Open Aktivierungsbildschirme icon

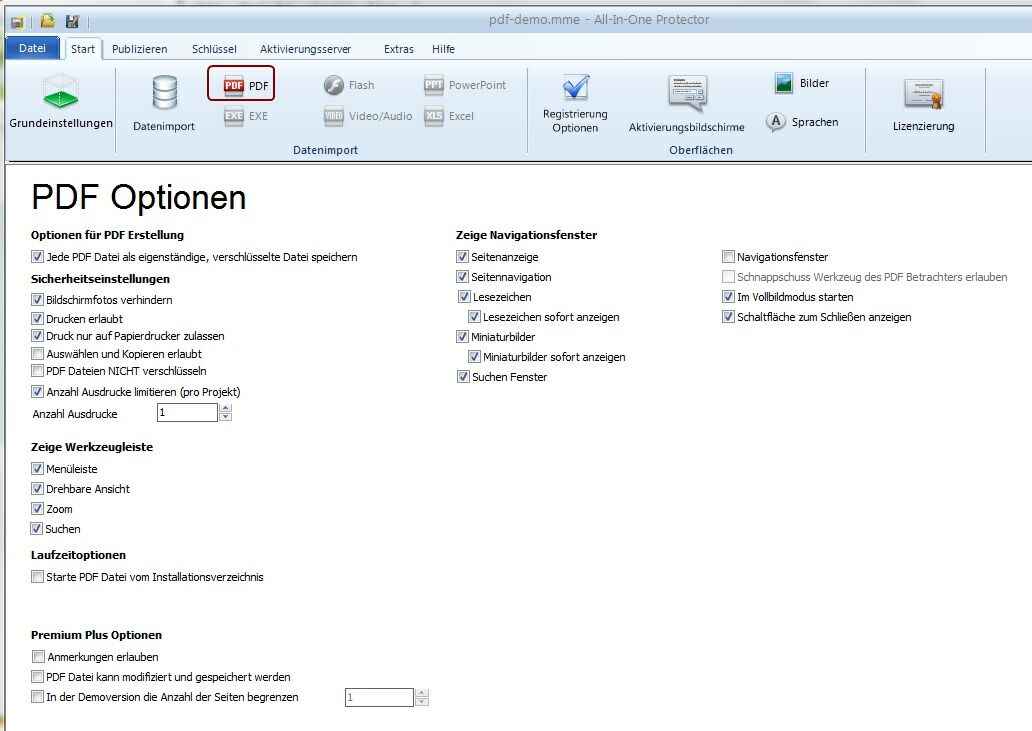(687, 93)
